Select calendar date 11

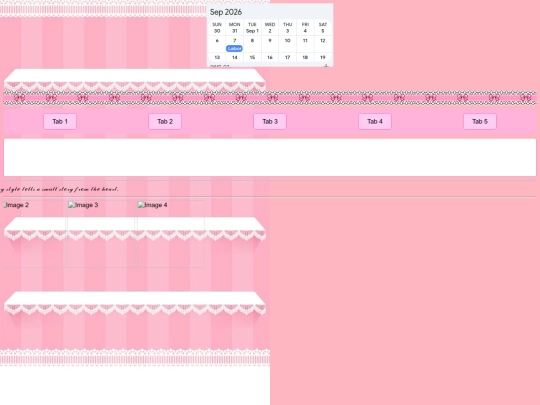tap(305, 41)
